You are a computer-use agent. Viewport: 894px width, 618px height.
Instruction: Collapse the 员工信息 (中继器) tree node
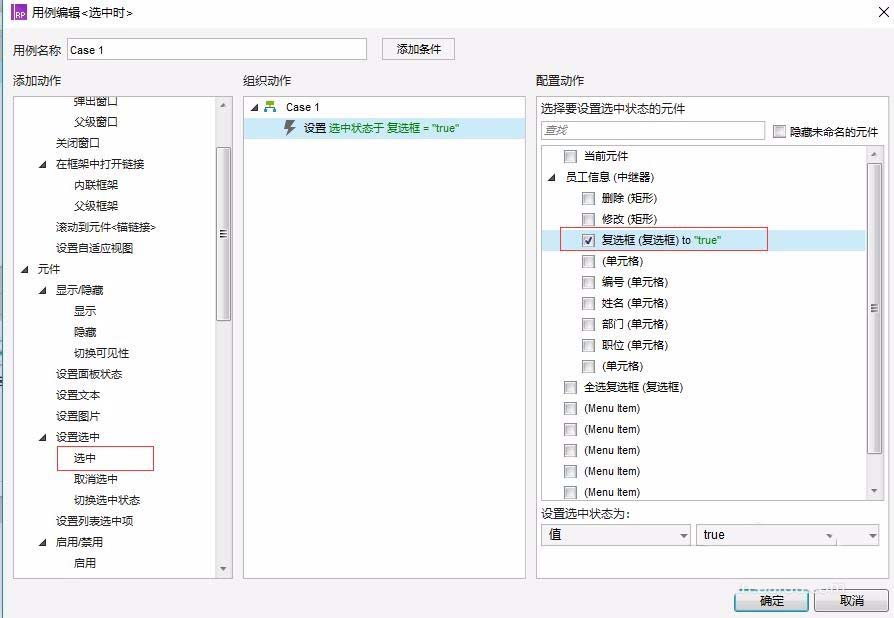(551, 177)
